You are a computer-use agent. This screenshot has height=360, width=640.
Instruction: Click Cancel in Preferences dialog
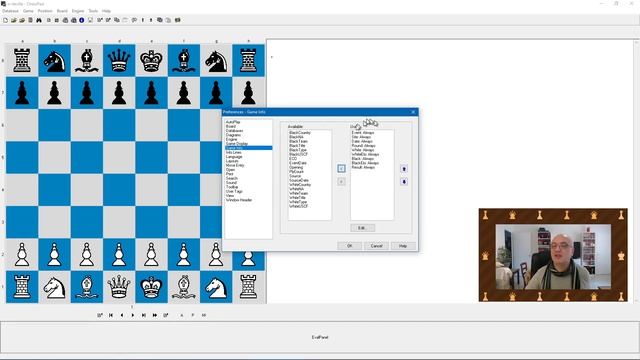tap(376, 246)
